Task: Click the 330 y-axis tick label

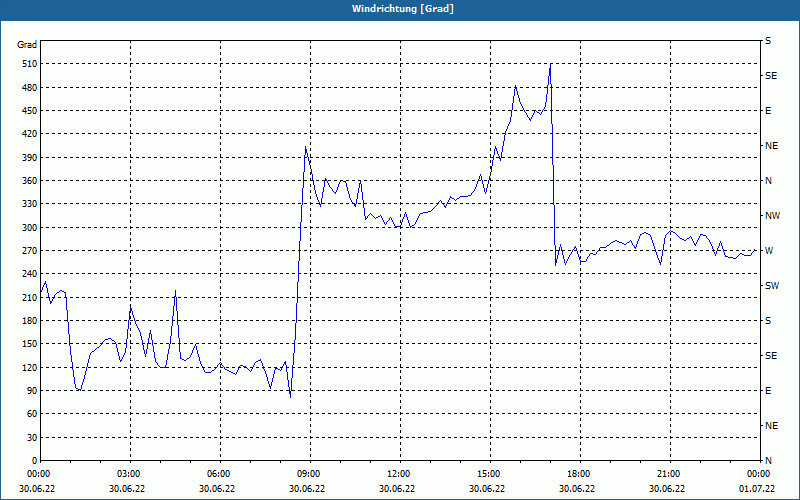Action: coord(30,204)
